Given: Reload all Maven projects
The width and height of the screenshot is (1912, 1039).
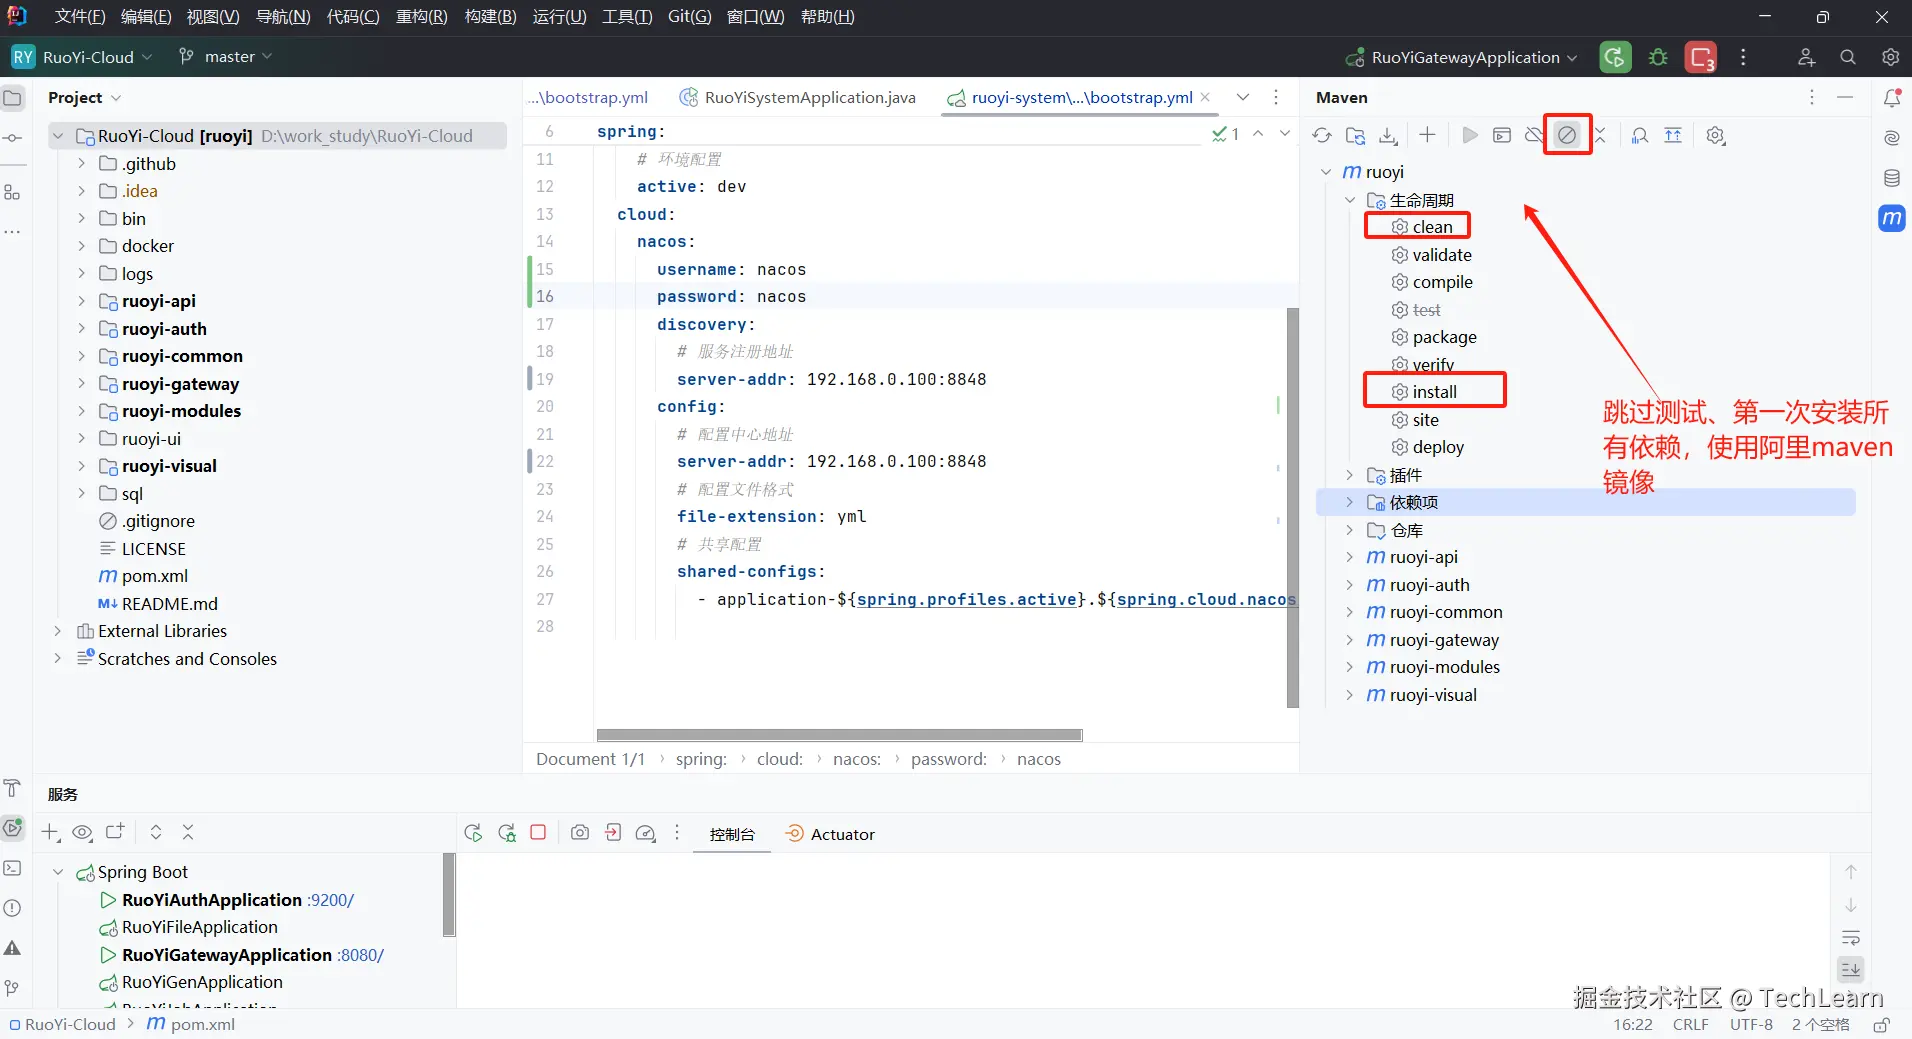Looking at the screenshot, I should [x=1322, y=136].
